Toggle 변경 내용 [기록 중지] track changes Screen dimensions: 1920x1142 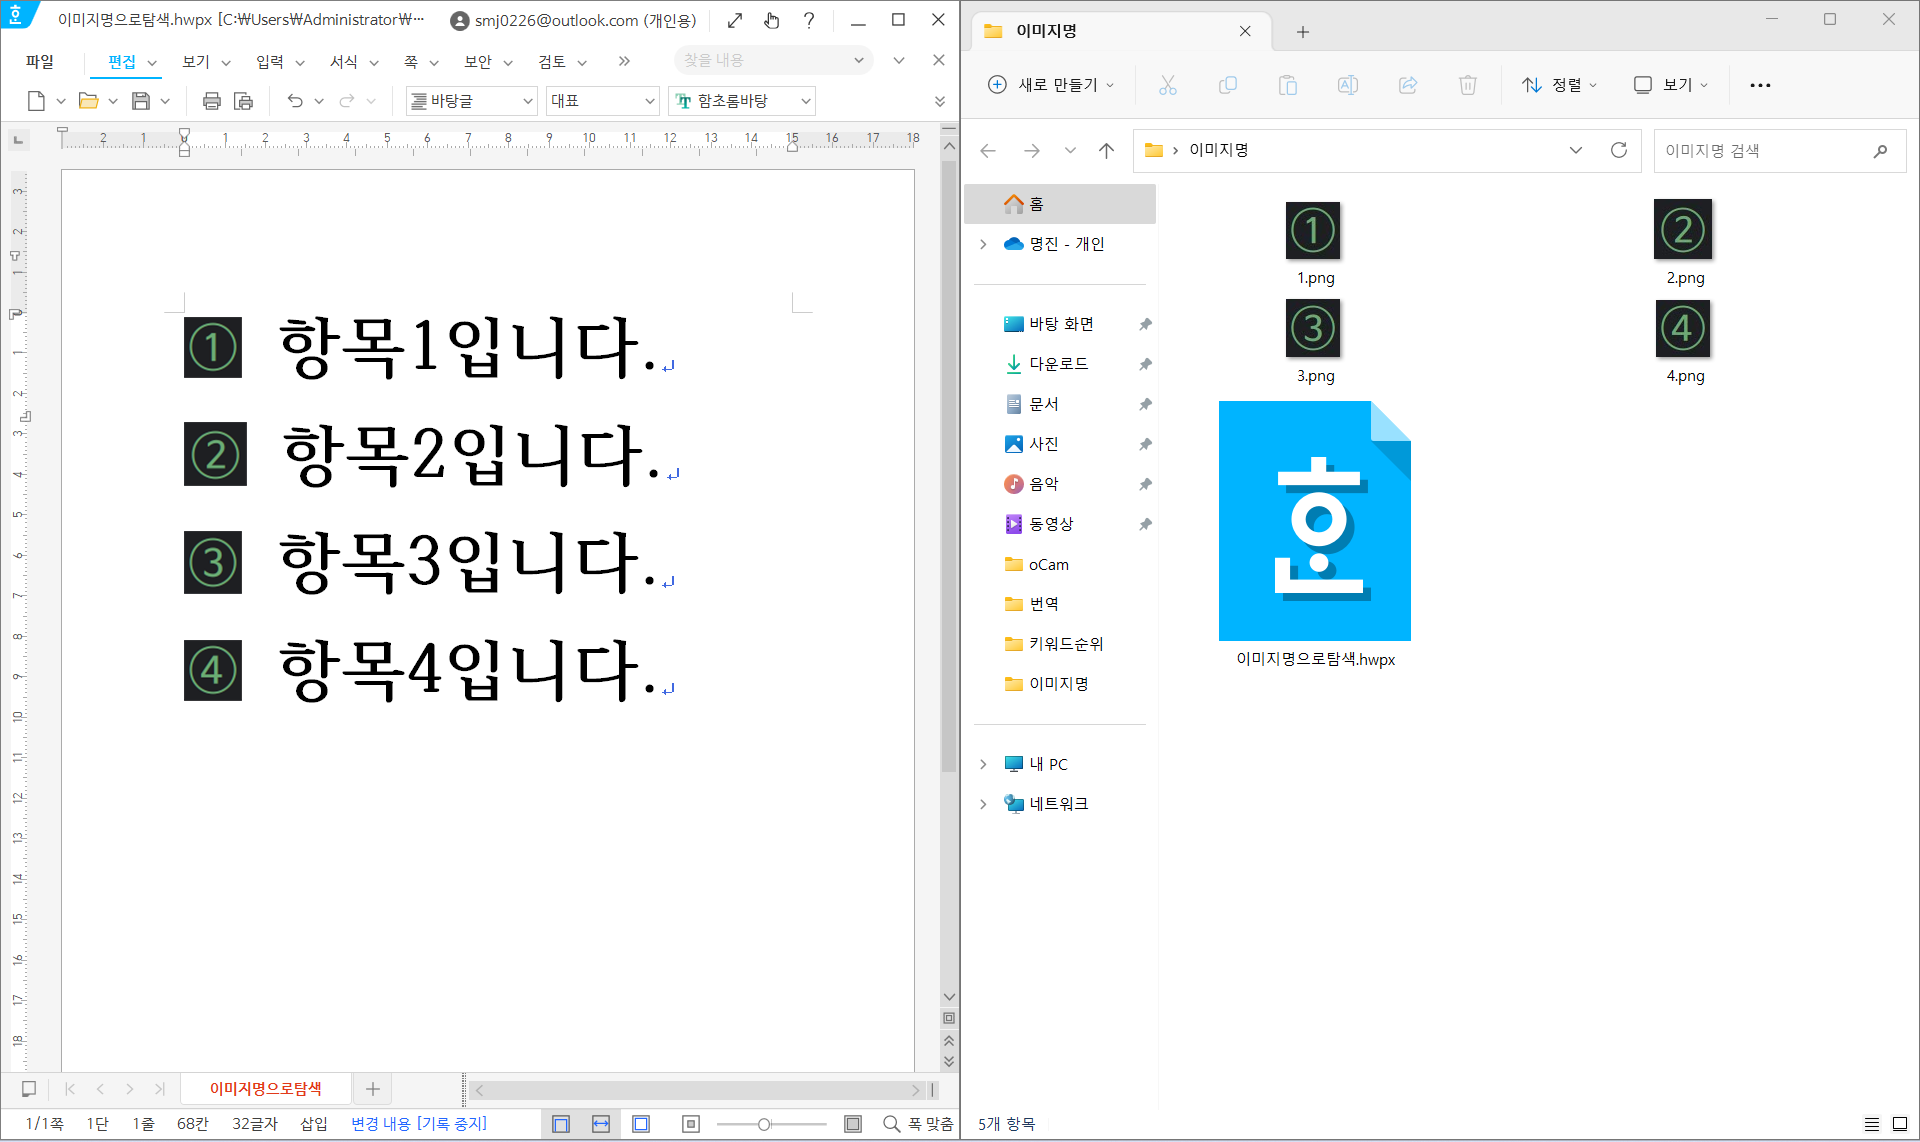[419, 1124]
